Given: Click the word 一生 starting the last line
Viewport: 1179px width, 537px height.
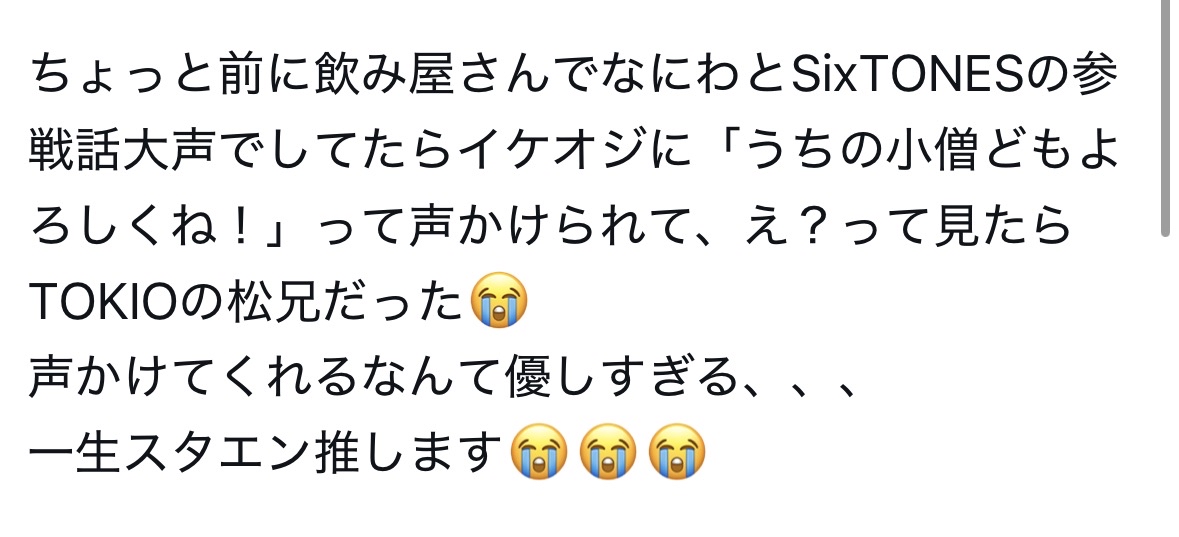Looking at the screenshot, I should [75, 453].
